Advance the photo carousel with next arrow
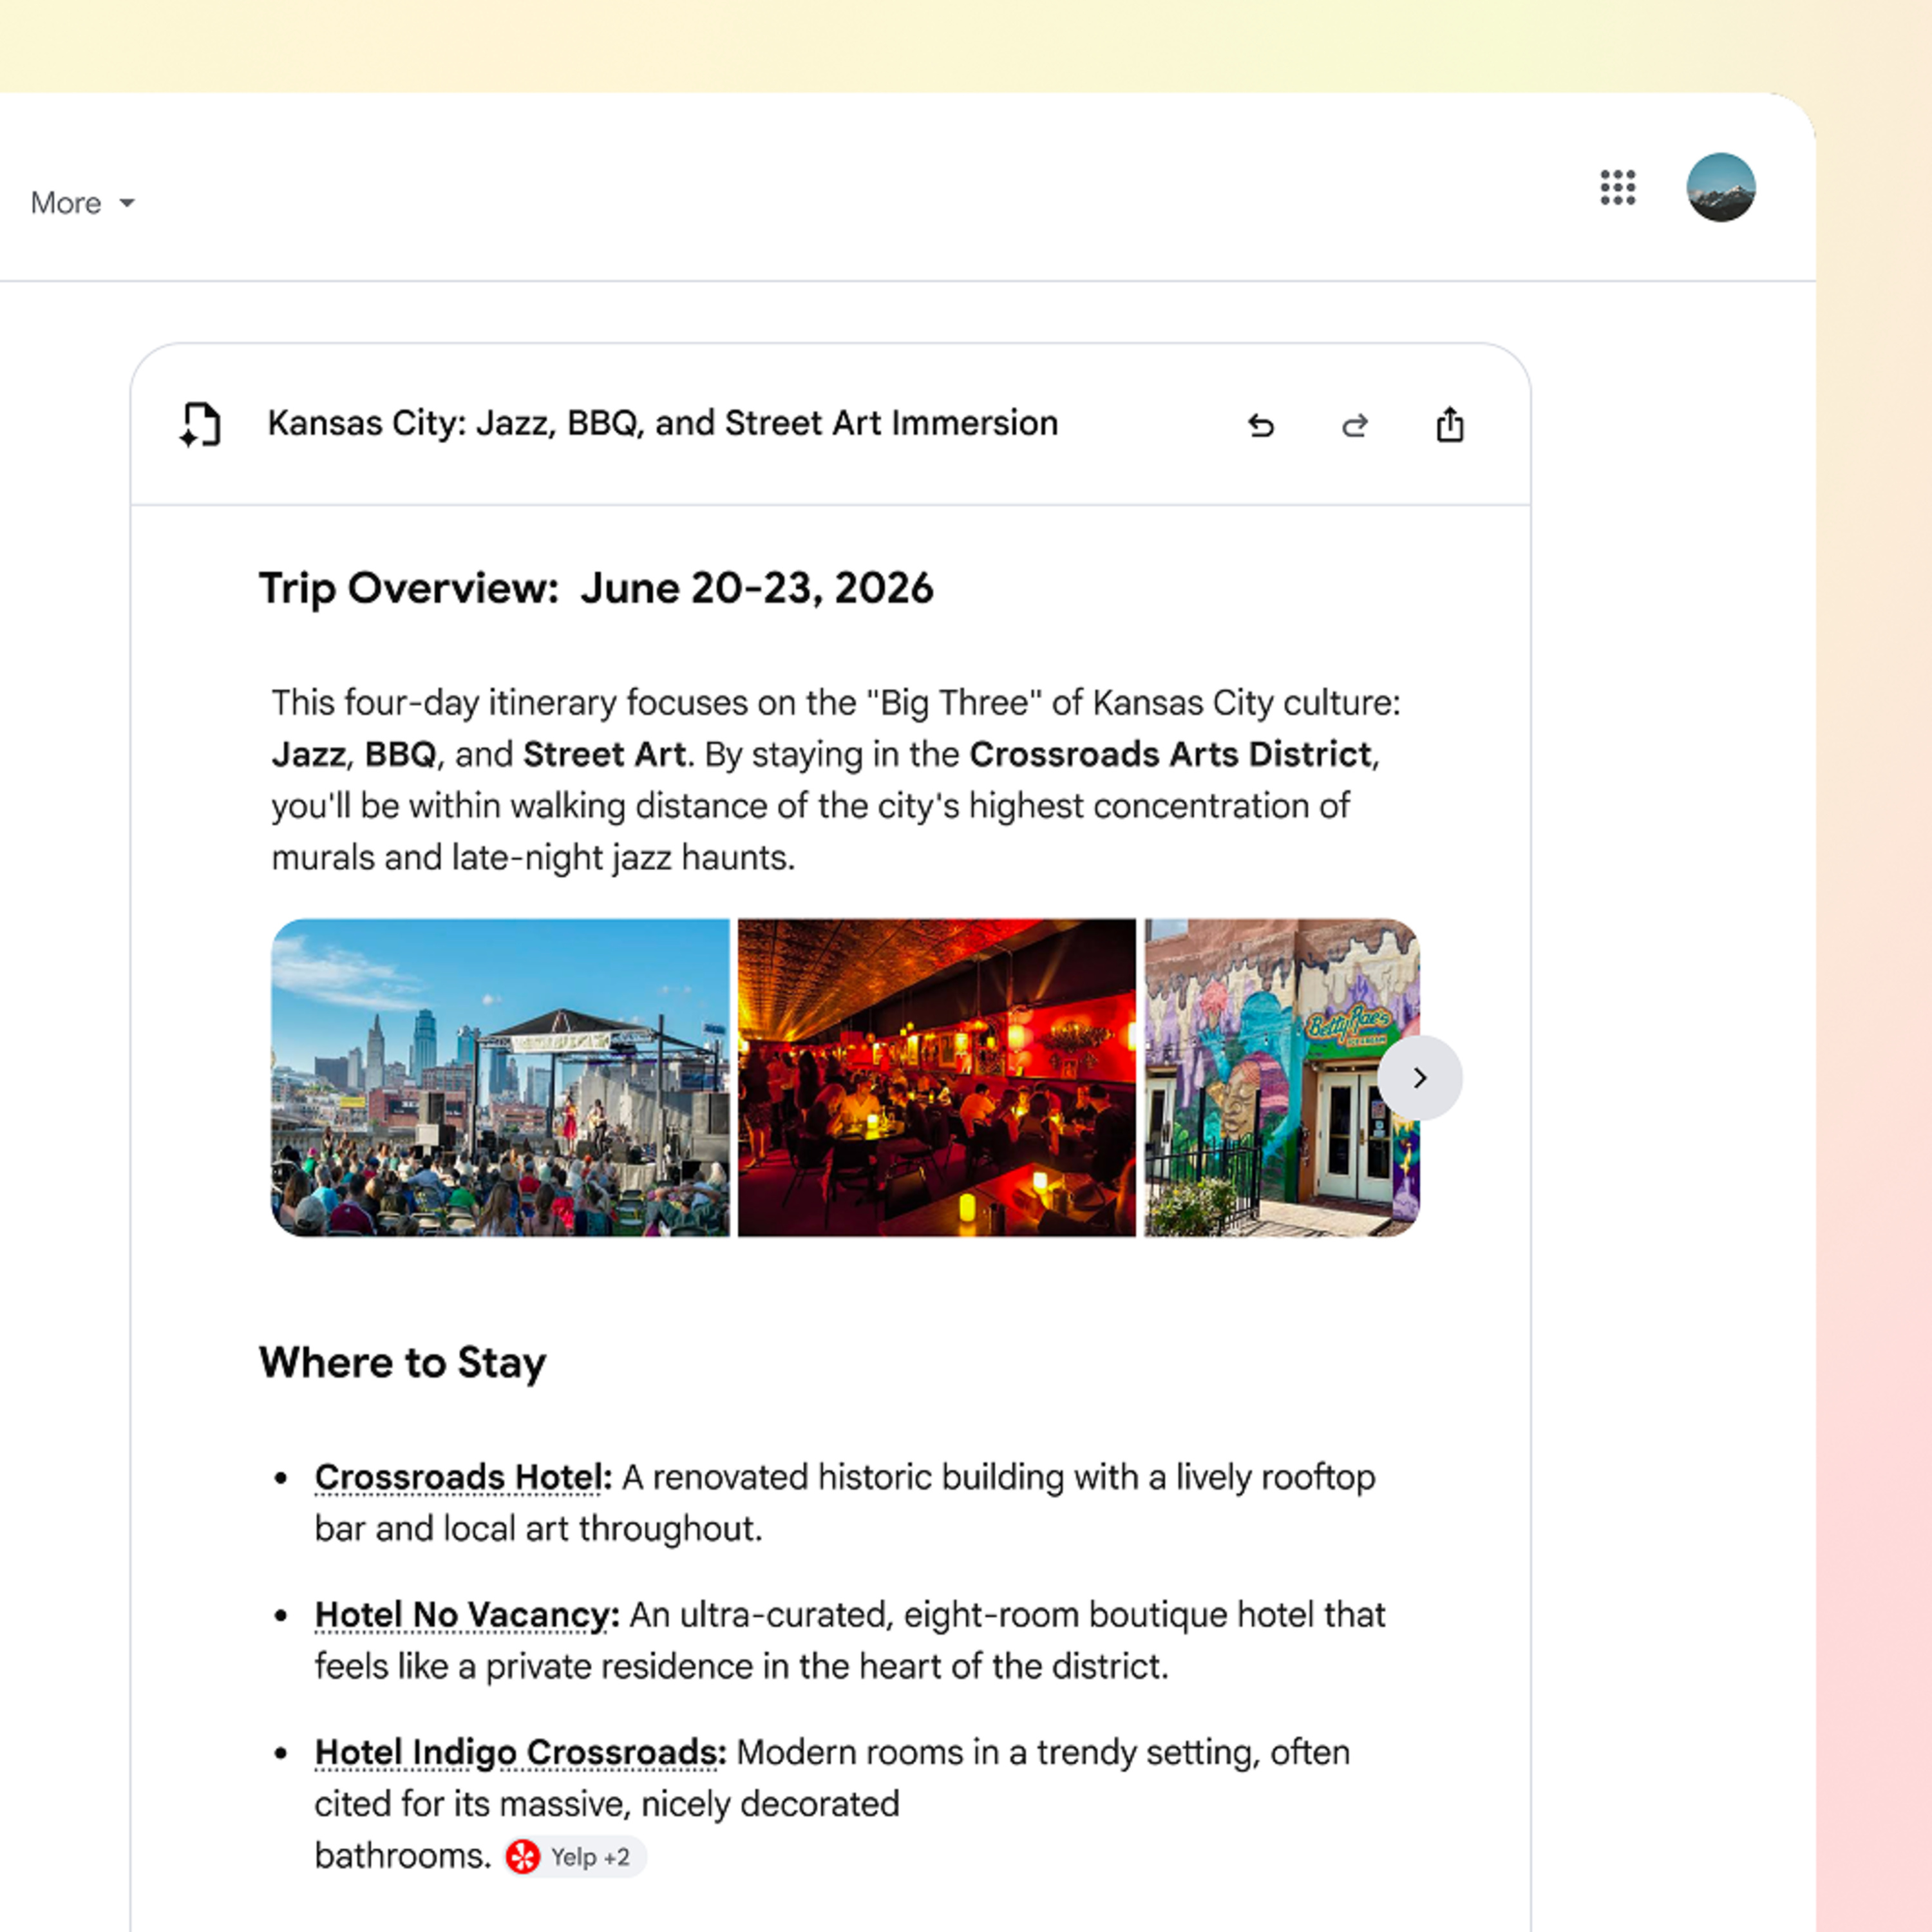 tap(1419, 1078)
